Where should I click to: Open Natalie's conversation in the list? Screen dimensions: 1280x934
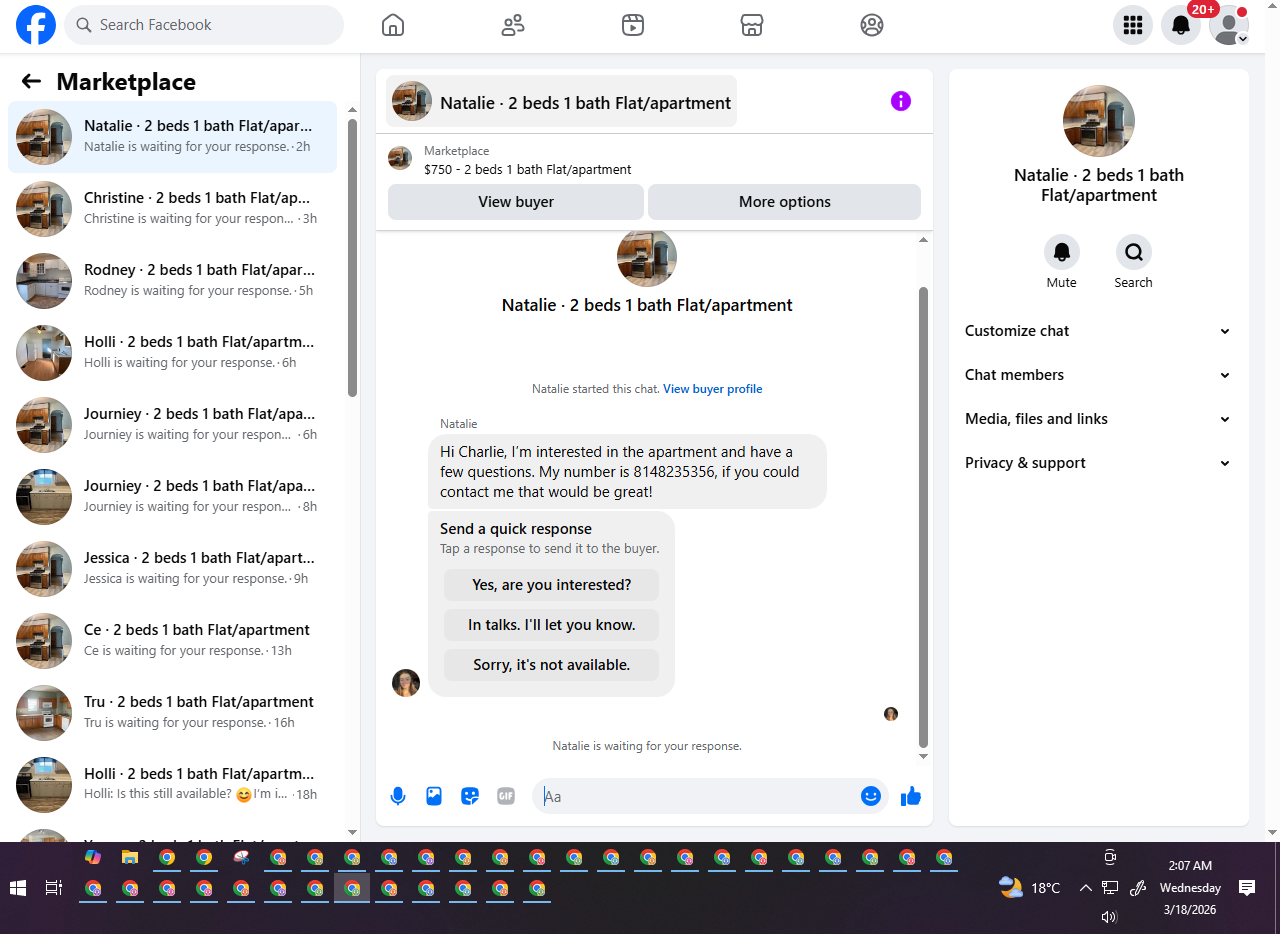click(x=172, y=137)
